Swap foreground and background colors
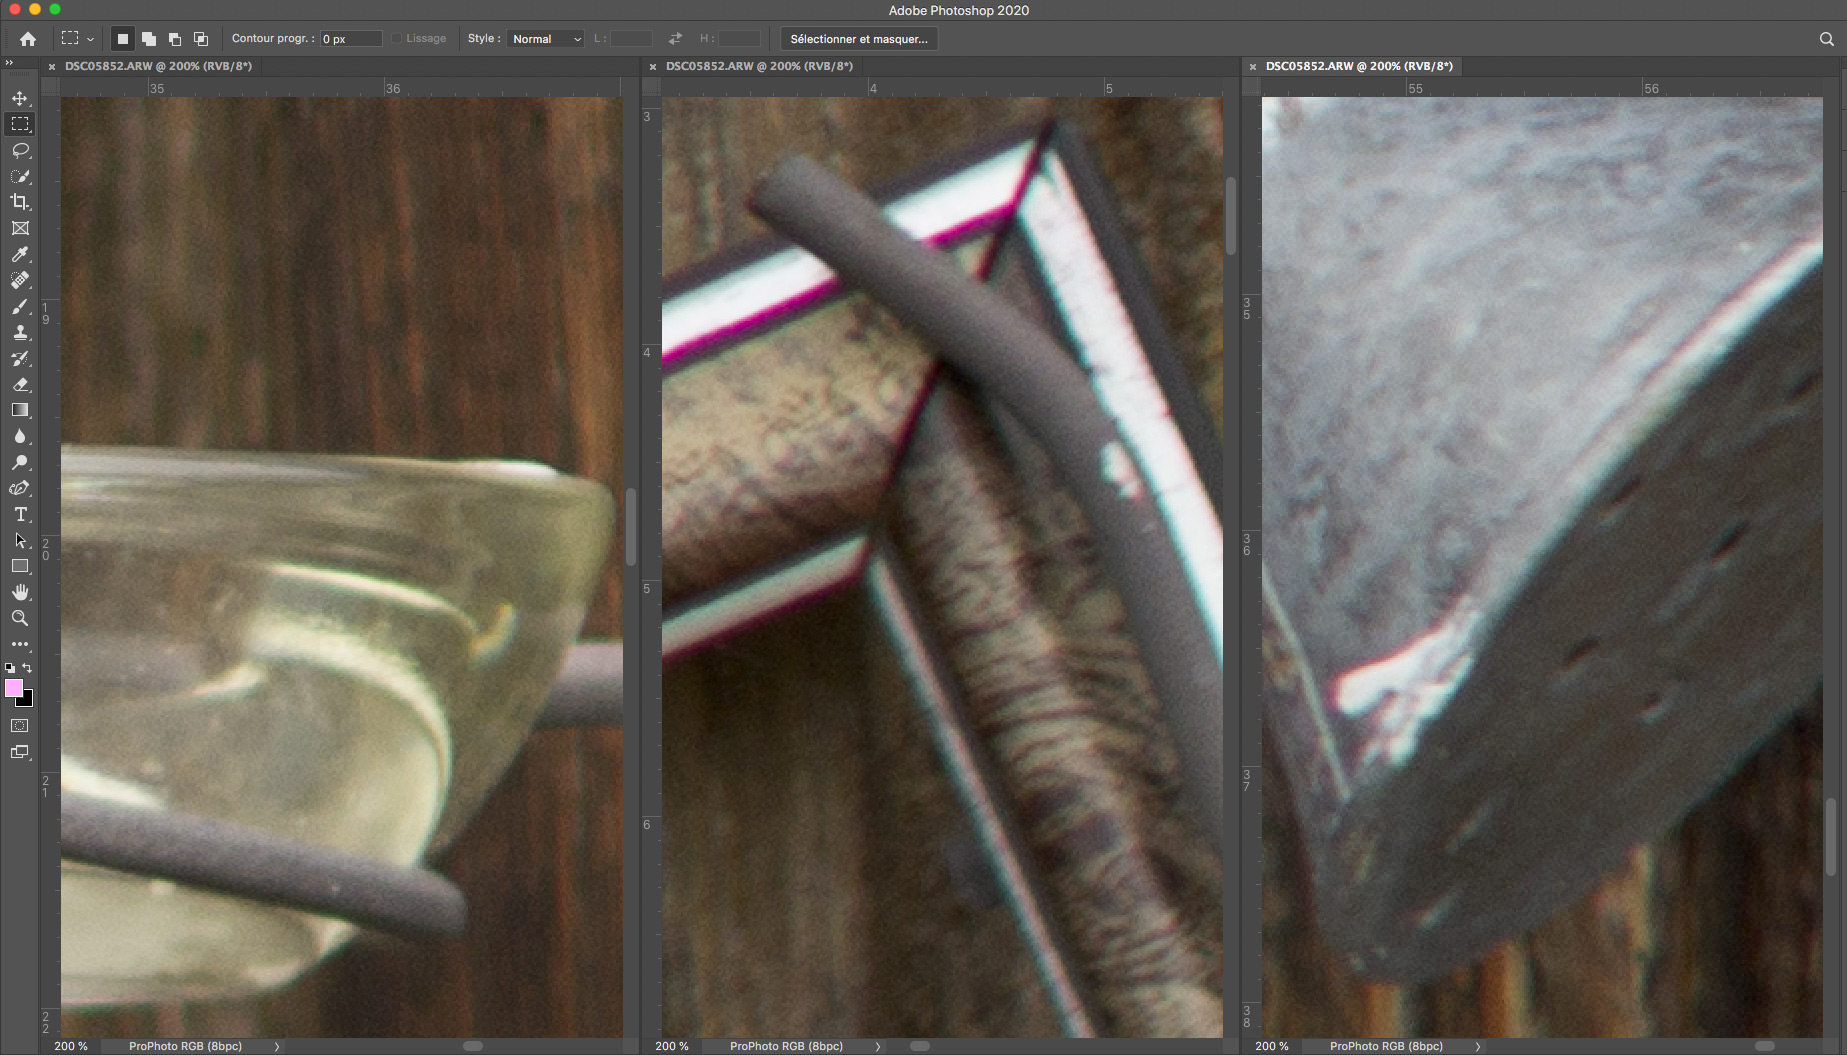The image size is (1847, 1055). 28,668
